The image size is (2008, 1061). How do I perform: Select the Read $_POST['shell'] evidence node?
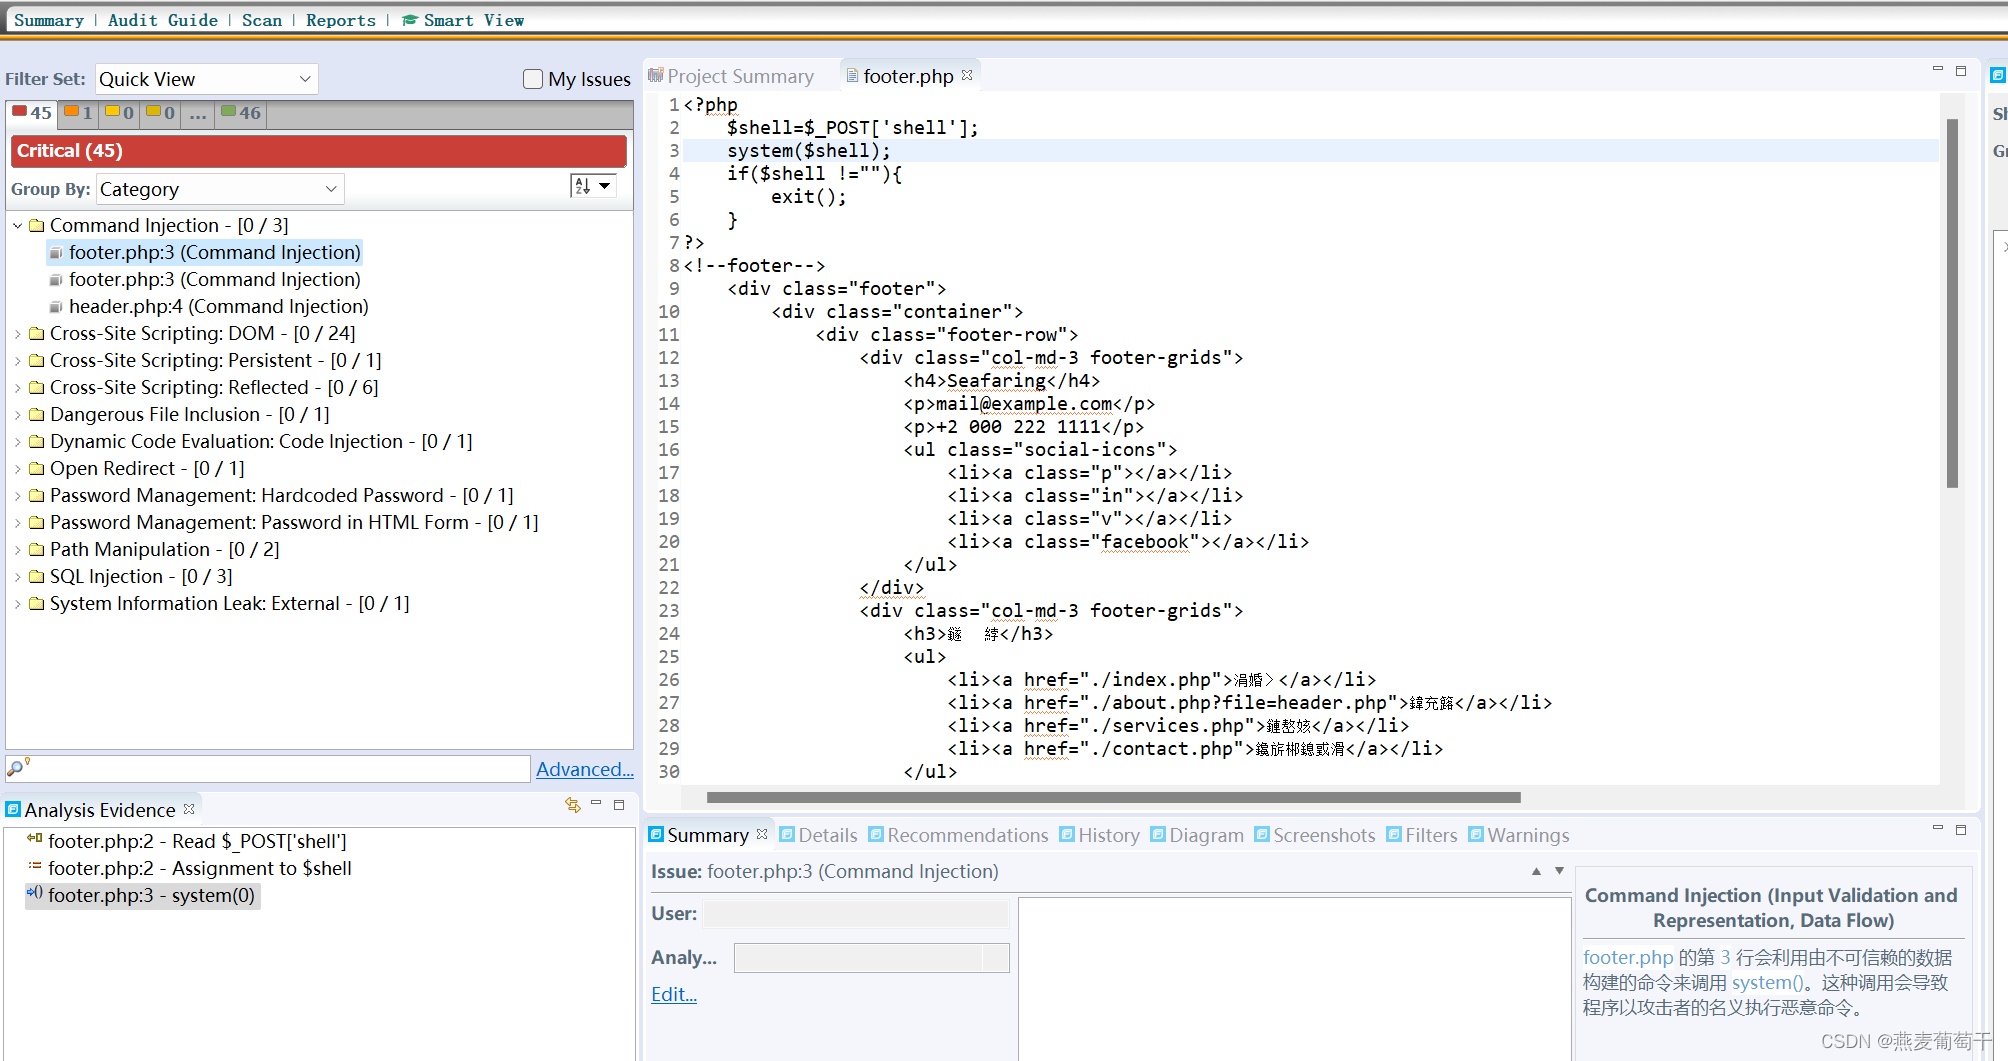188,841
